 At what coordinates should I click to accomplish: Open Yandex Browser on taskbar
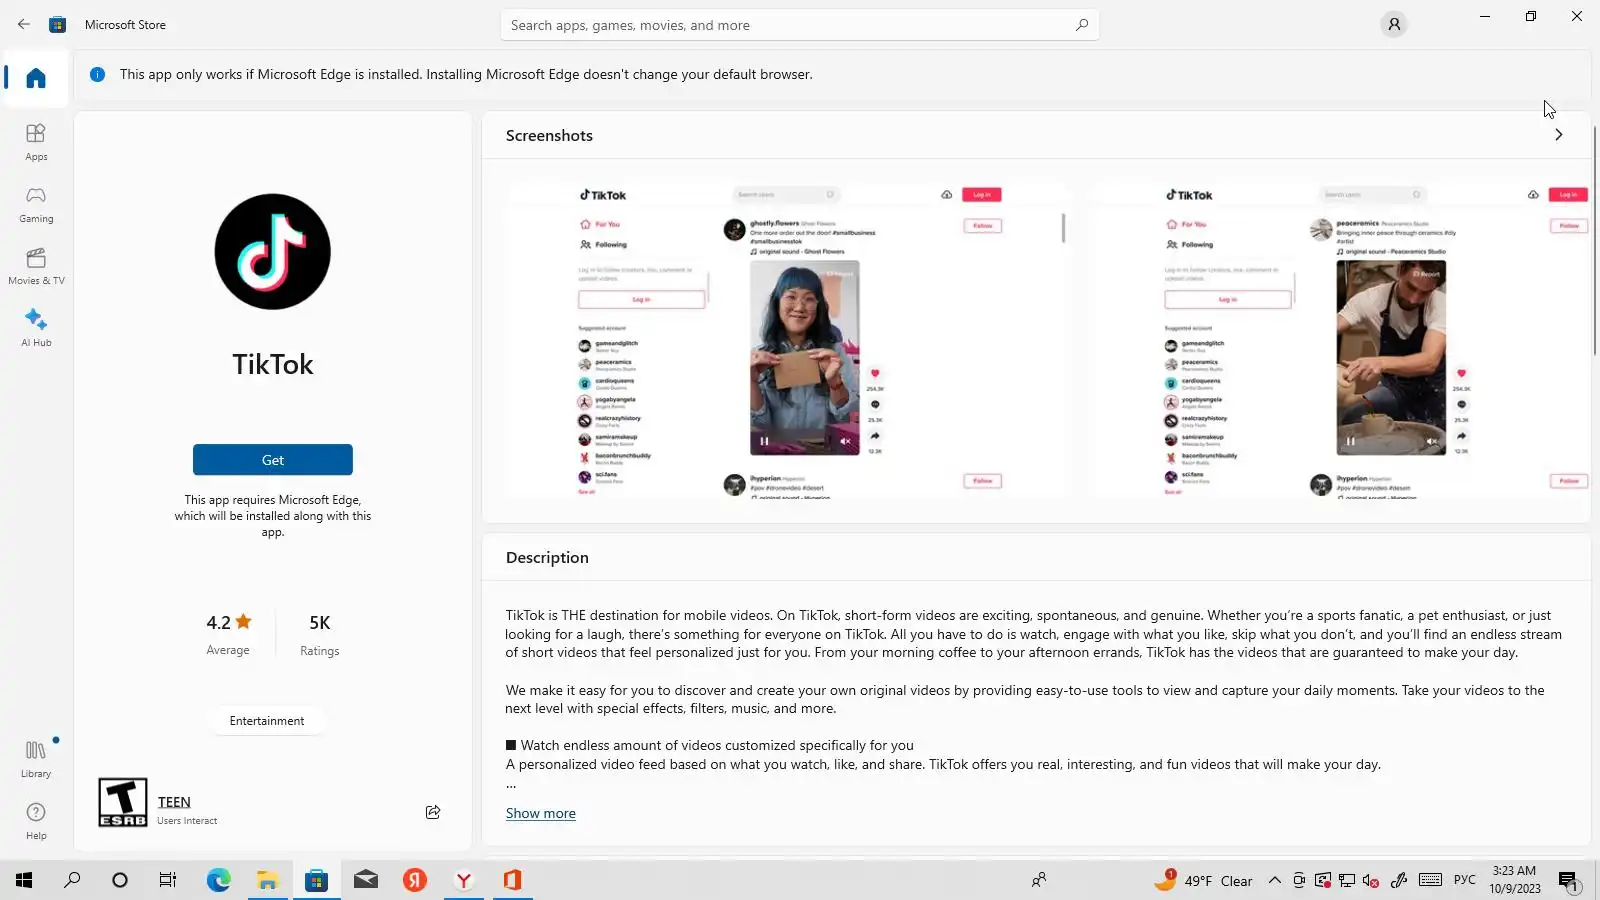(x=464, y=880)
